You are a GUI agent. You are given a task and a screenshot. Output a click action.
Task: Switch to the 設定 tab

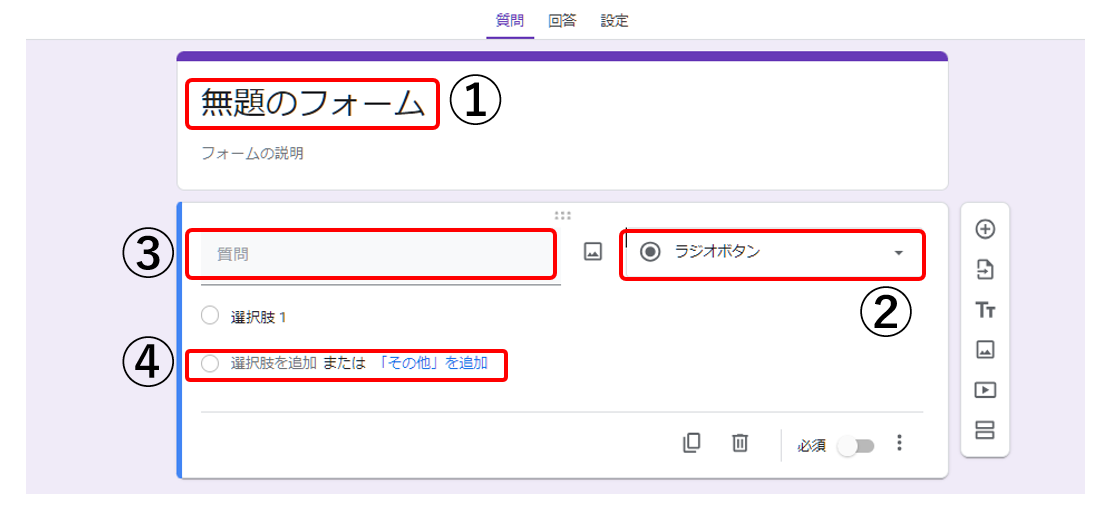pyautogui.click(x=615, y=20)
